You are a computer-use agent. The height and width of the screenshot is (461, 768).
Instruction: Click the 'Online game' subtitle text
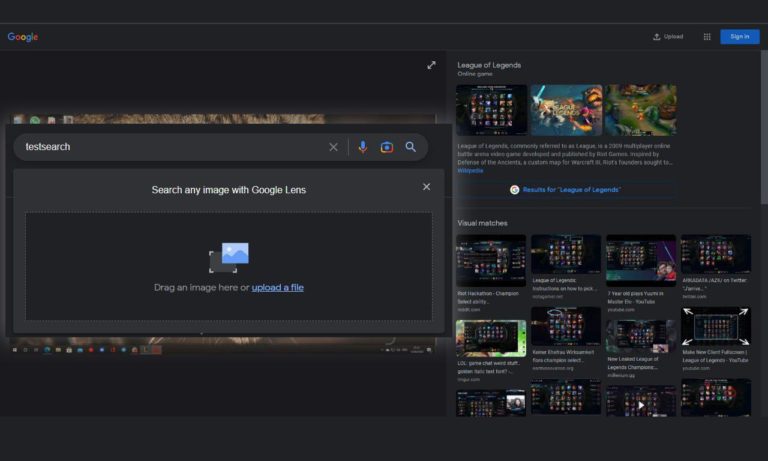tap(475, 74)
